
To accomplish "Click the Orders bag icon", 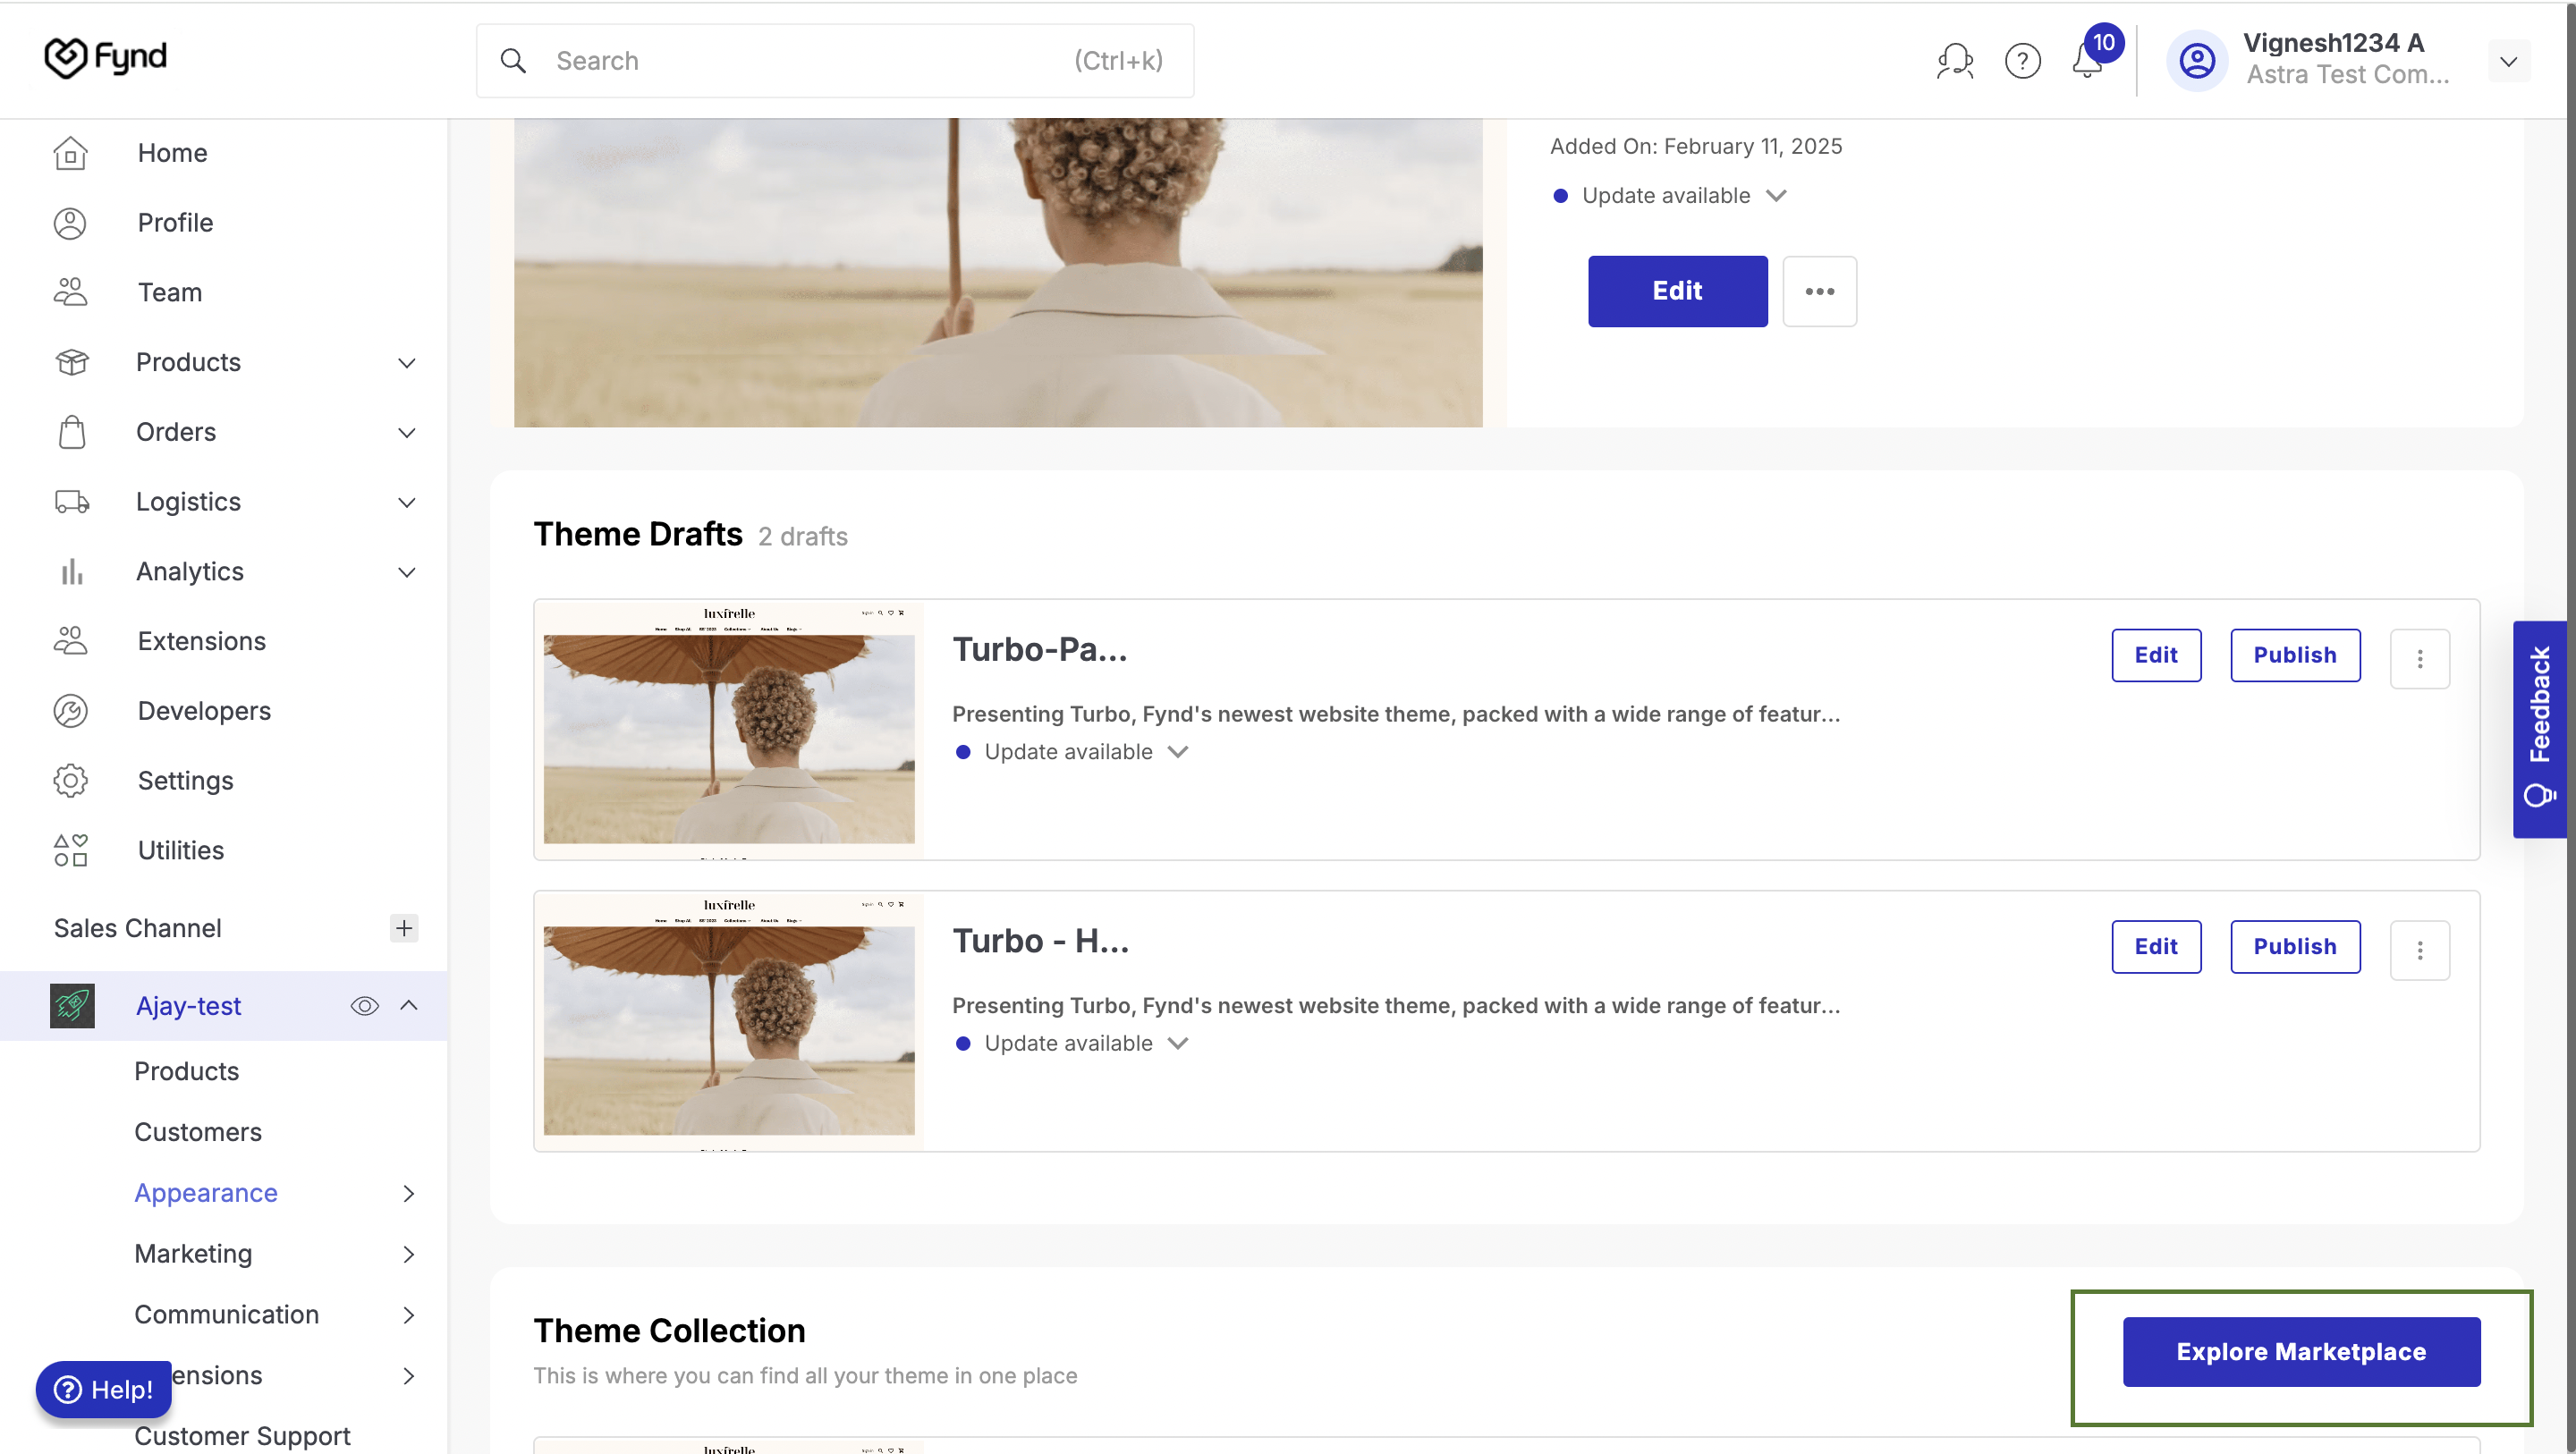I will [71, 432].
